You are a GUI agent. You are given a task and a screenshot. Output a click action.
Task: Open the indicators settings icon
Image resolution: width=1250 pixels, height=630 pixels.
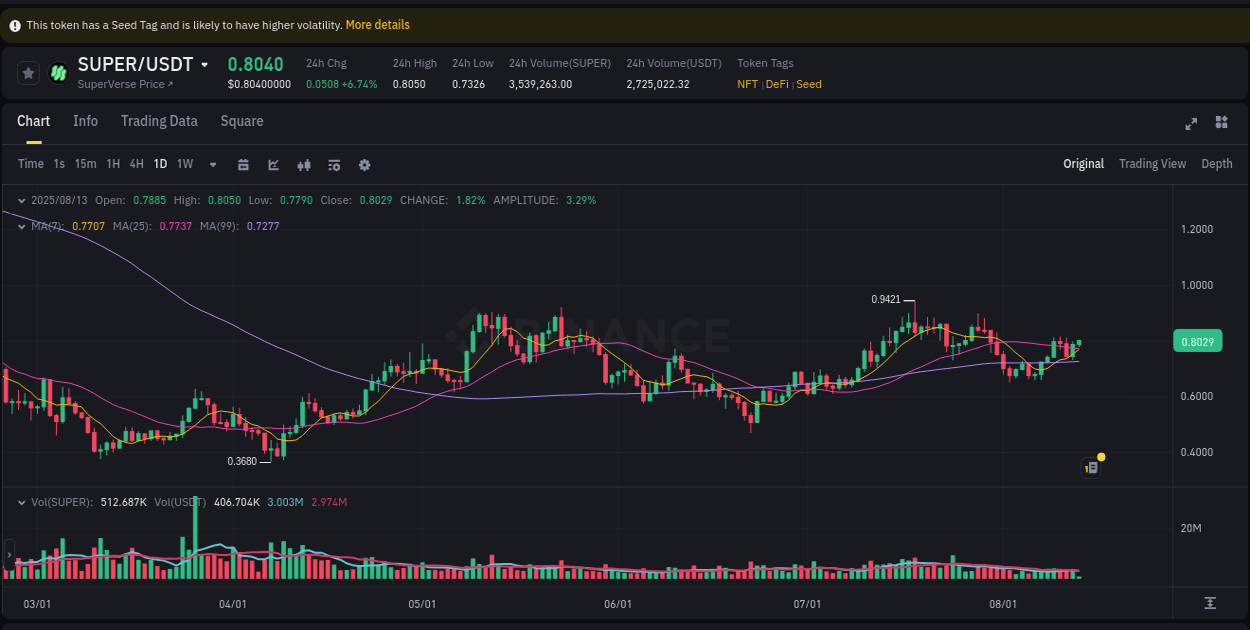click(334, 164)
